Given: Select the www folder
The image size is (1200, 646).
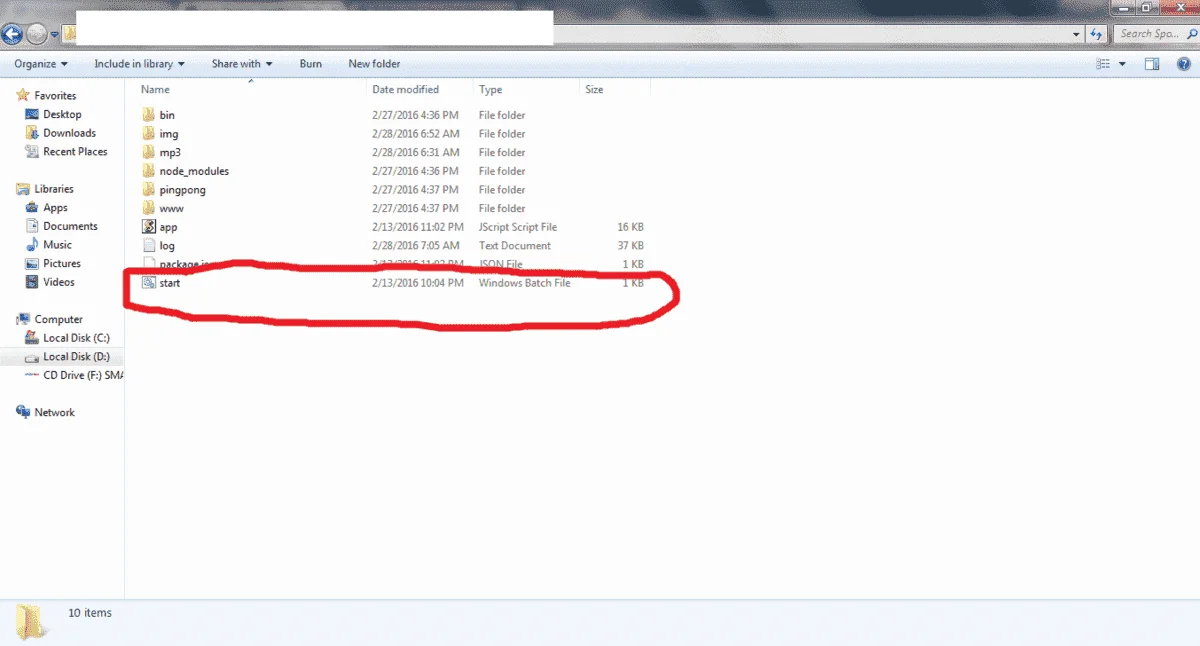Looking at the screenshot, I should pos(171,209).
